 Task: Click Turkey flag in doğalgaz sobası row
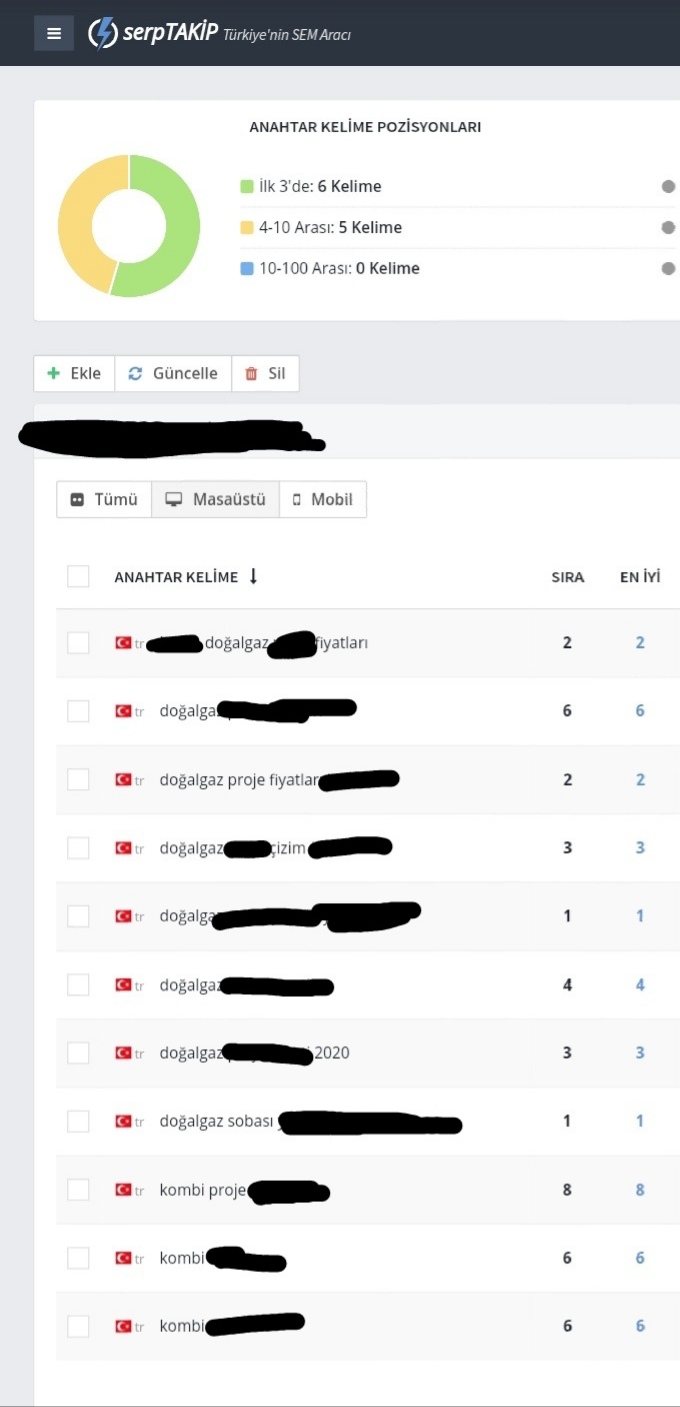[x=124, y=1121]
